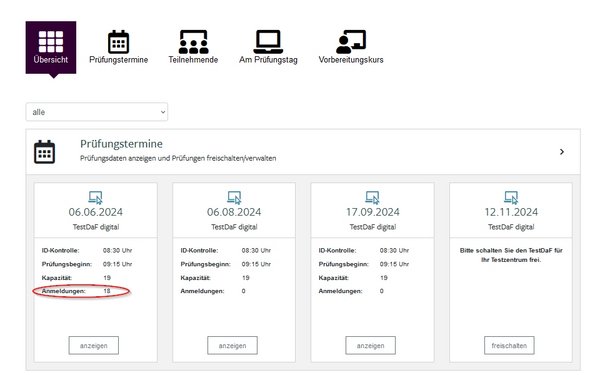Viewport: 600px width, 375px height.
Task: Click ID-Kontrolle label in 06.06.2024 card
Action: coord(60,251)
